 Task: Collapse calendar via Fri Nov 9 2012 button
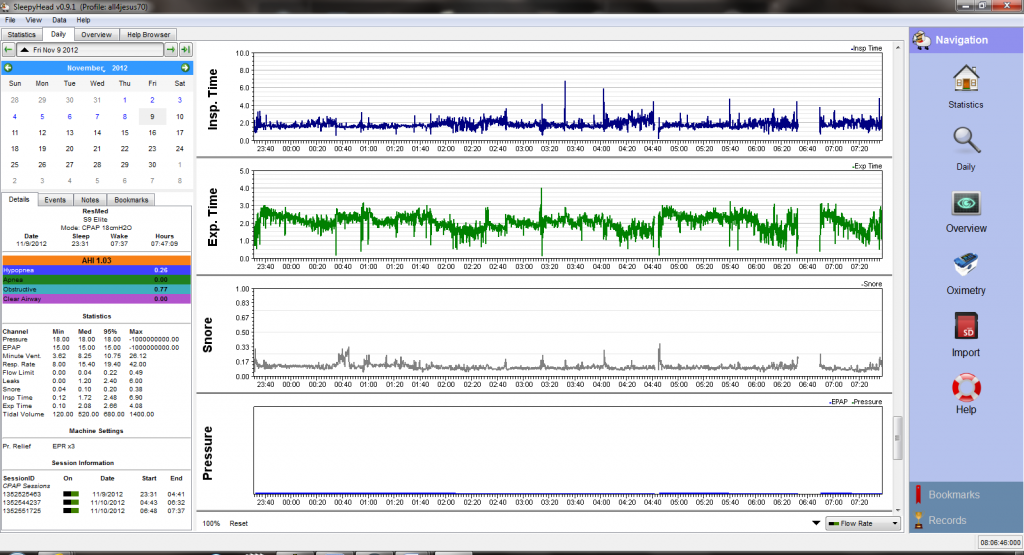[x=90, y=50]
